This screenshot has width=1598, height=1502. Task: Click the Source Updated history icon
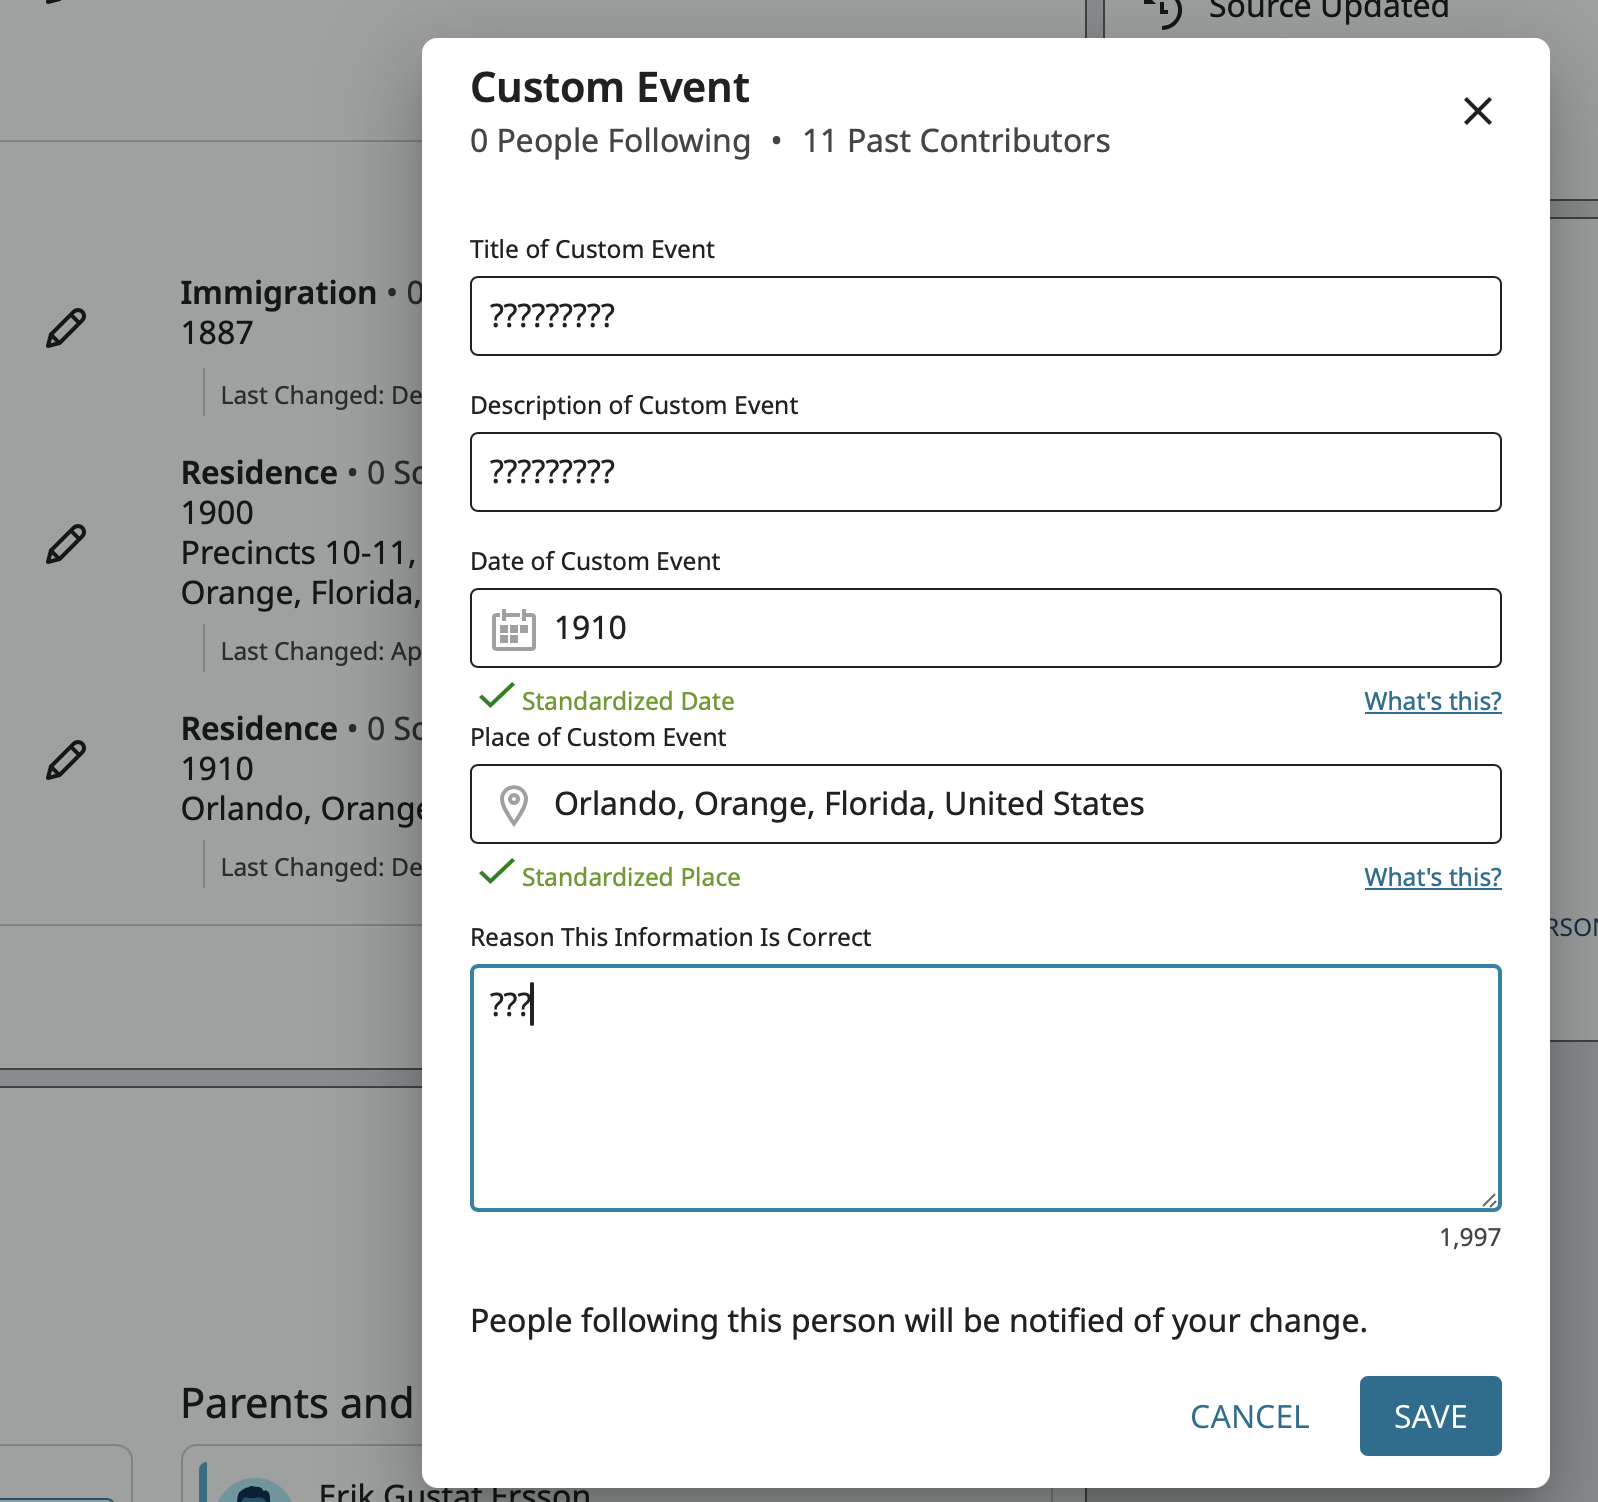1165,10
